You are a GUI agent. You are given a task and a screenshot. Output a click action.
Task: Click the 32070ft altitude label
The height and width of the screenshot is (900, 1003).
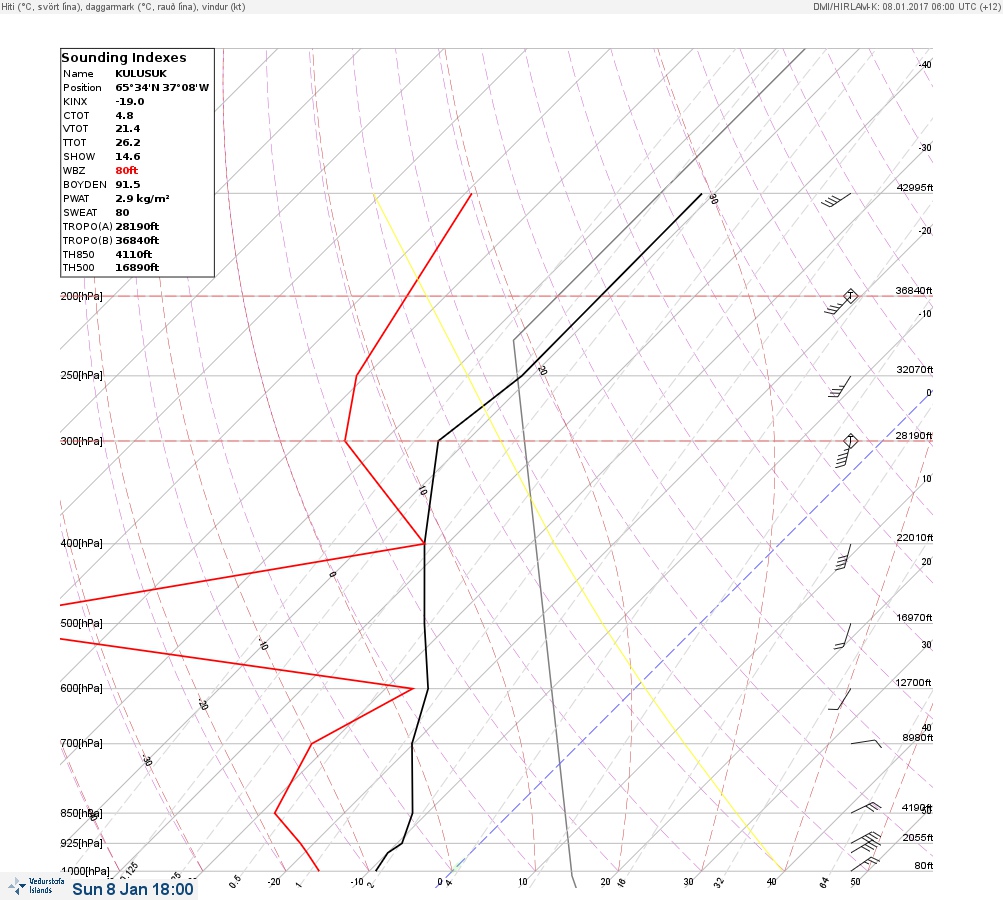(x=915, y=370)
